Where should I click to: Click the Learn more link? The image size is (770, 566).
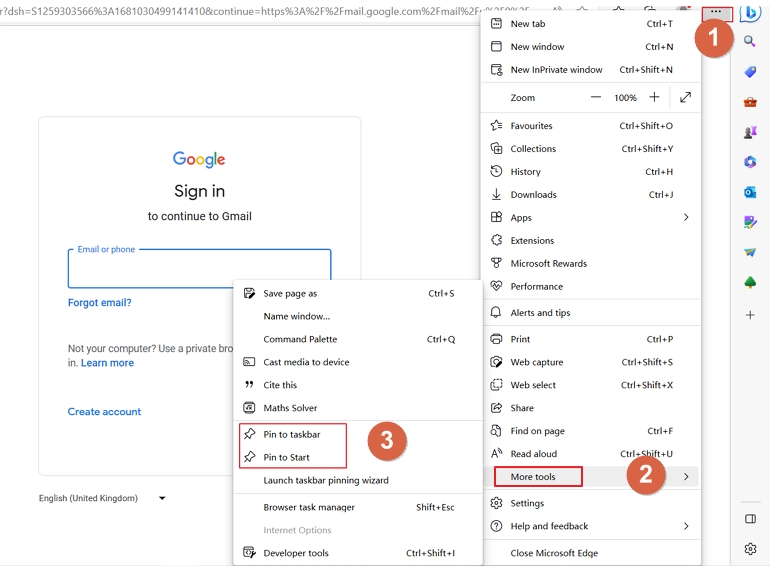coord(108,363)
